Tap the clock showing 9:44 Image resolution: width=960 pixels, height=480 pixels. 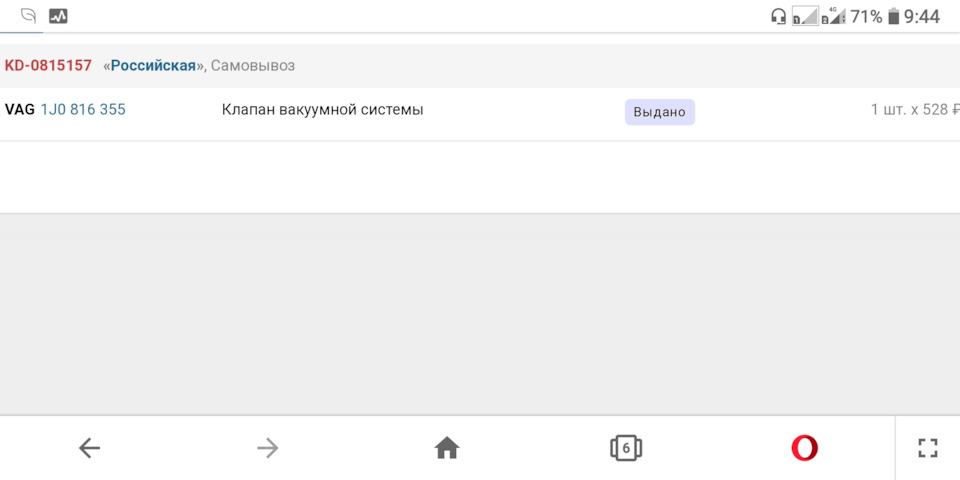coord(922,16)
